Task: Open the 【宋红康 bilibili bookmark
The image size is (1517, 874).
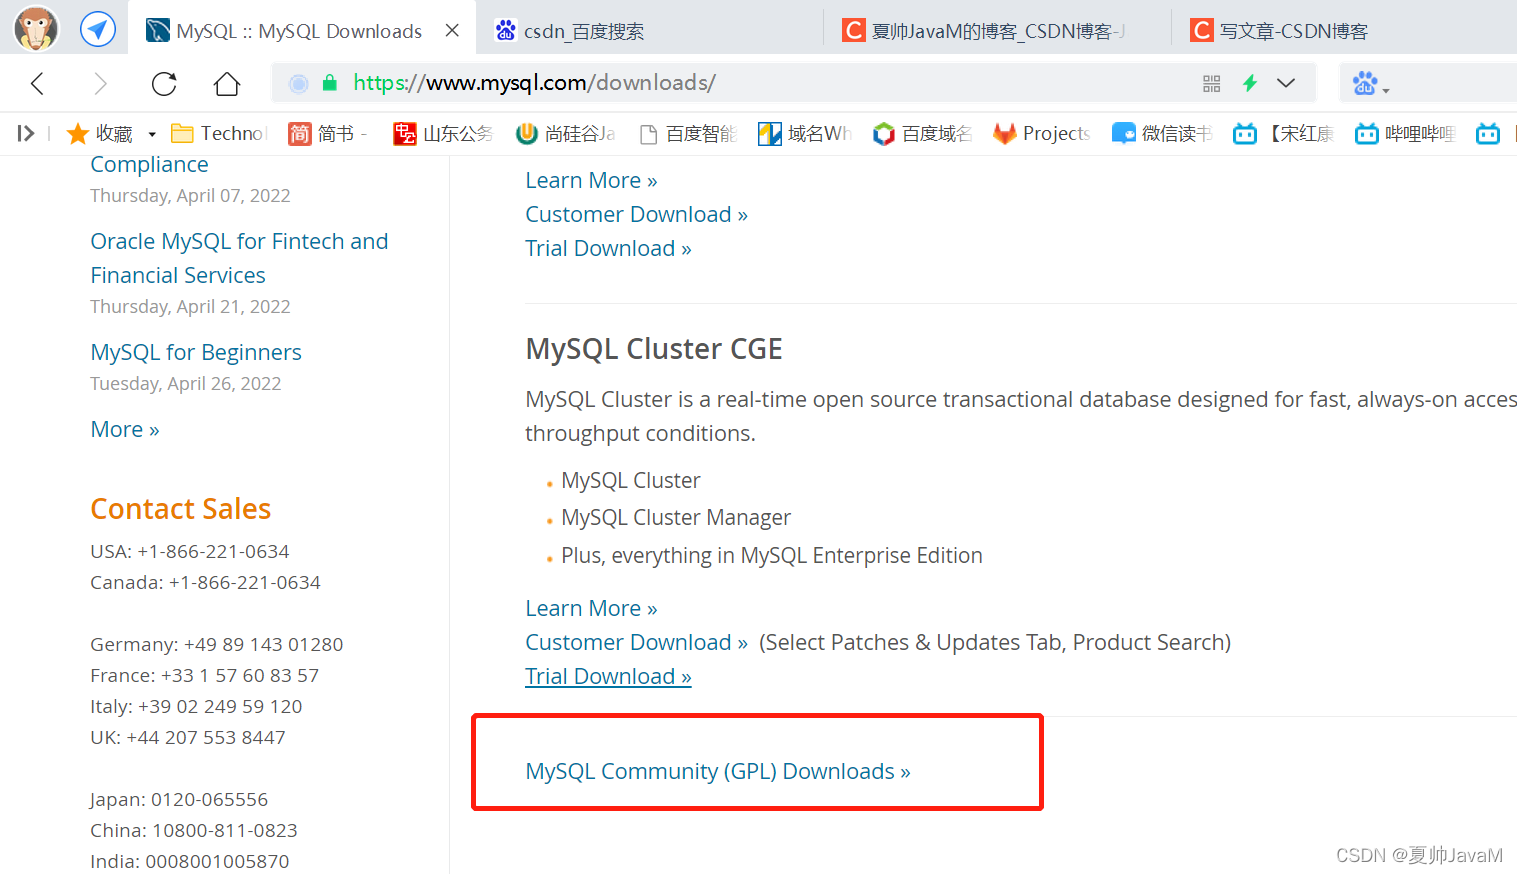Action: pos(1283,133)
